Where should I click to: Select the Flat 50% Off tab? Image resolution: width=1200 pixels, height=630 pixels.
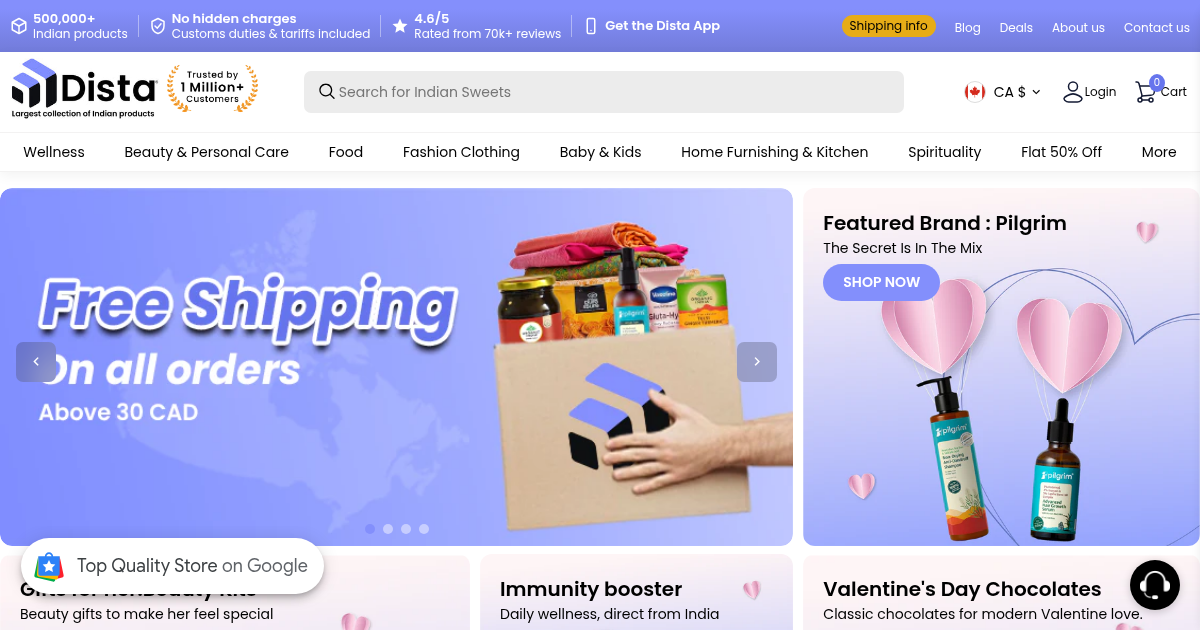(x=1061, y=152)
